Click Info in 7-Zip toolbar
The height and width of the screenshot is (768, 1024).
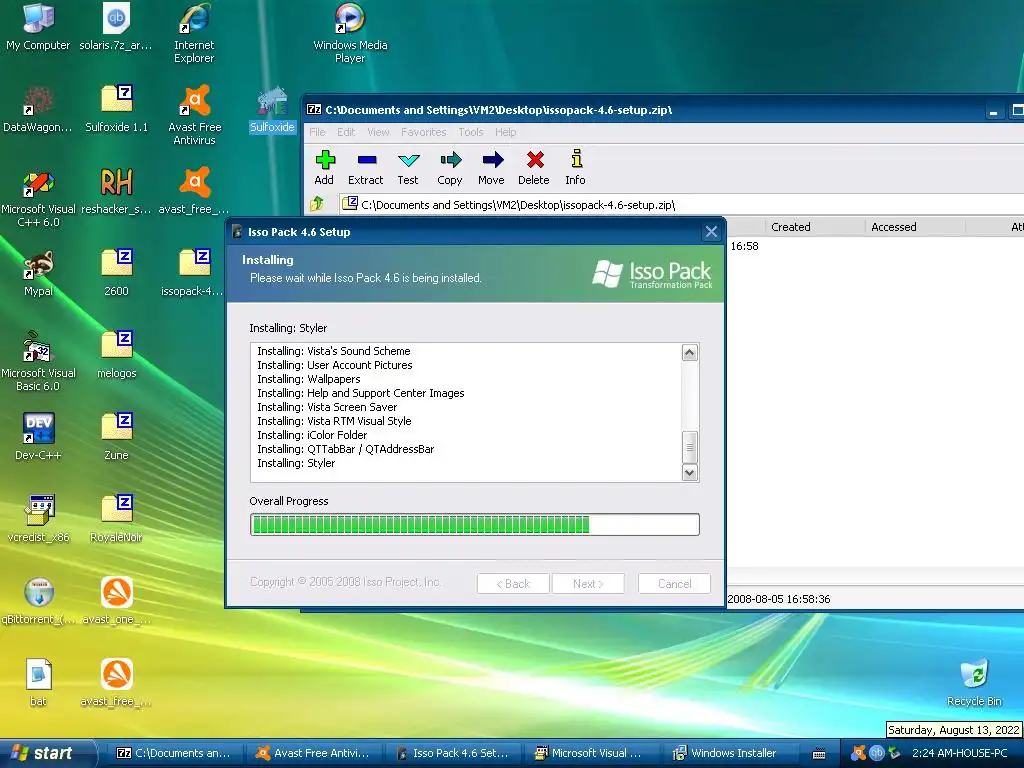[575, 168]
